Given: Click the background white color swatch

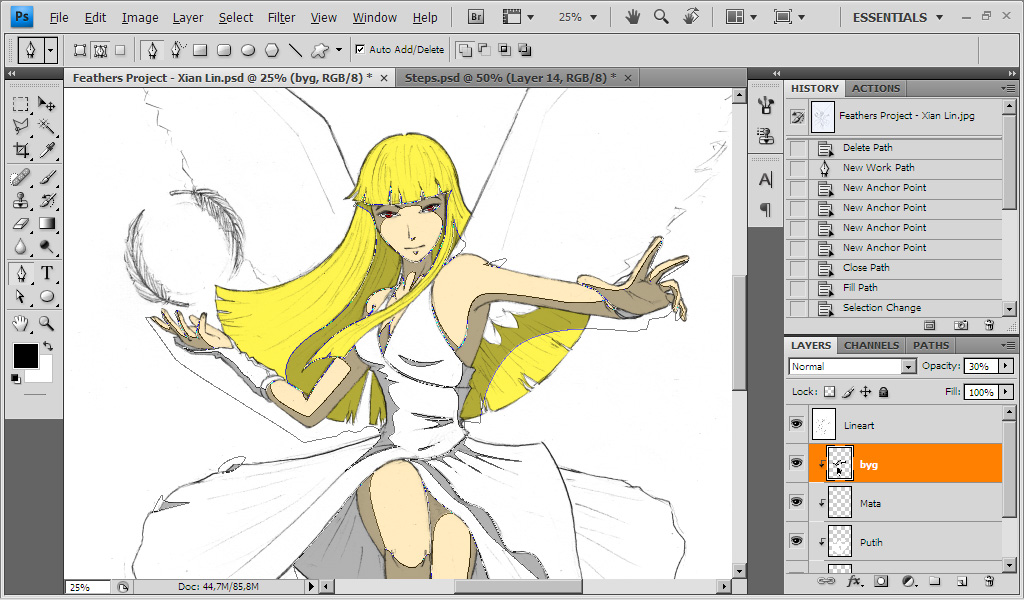Looking at the screenshot, I should (44, 373).
